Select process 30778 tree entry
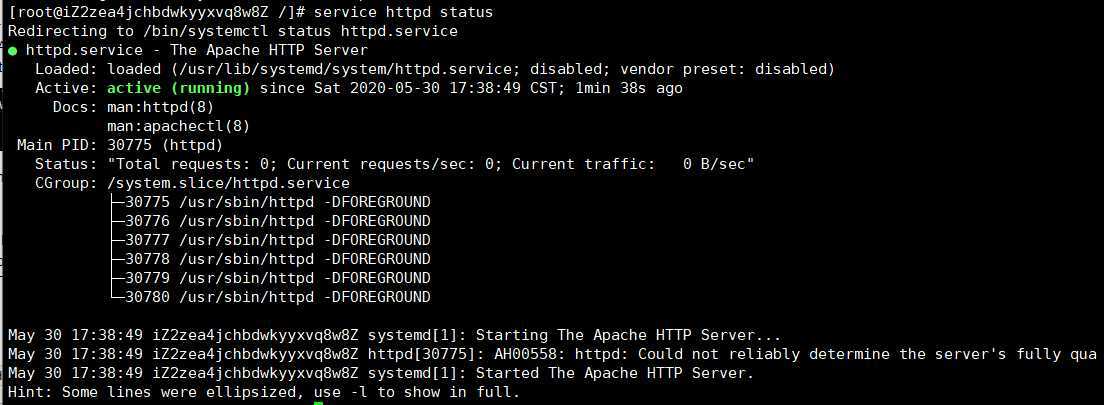The image size is (1104, 405). coord(271,259)
